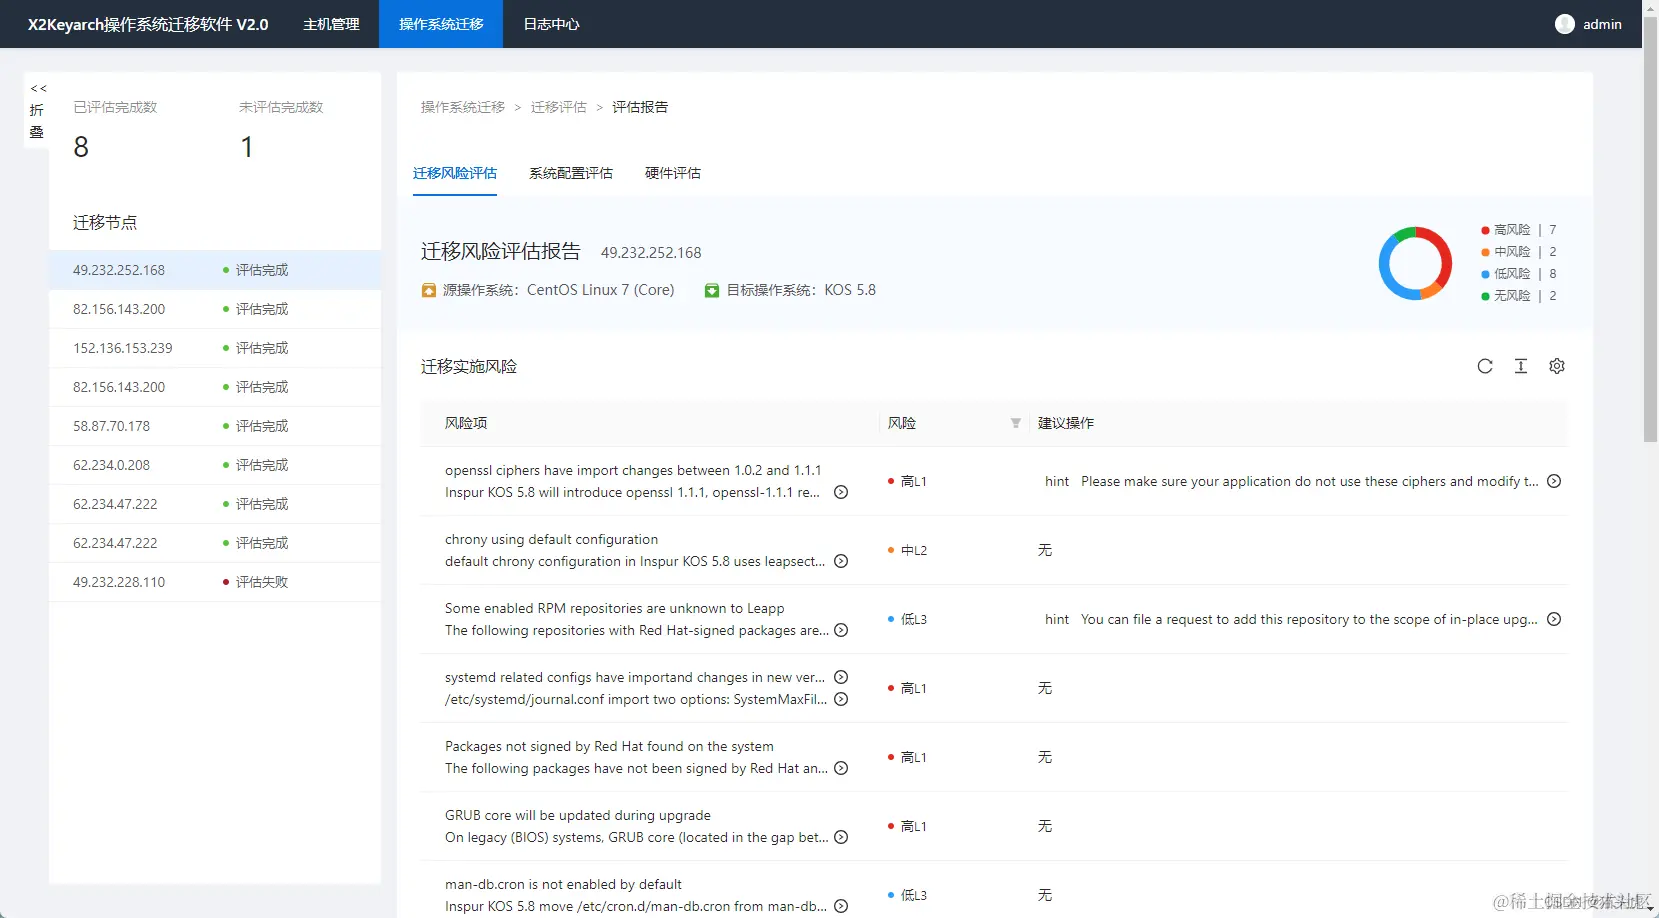Expand openssl hint suggested action
Screen dimensions: 1659x918
pyautogui.click(x=1554, y=481)
